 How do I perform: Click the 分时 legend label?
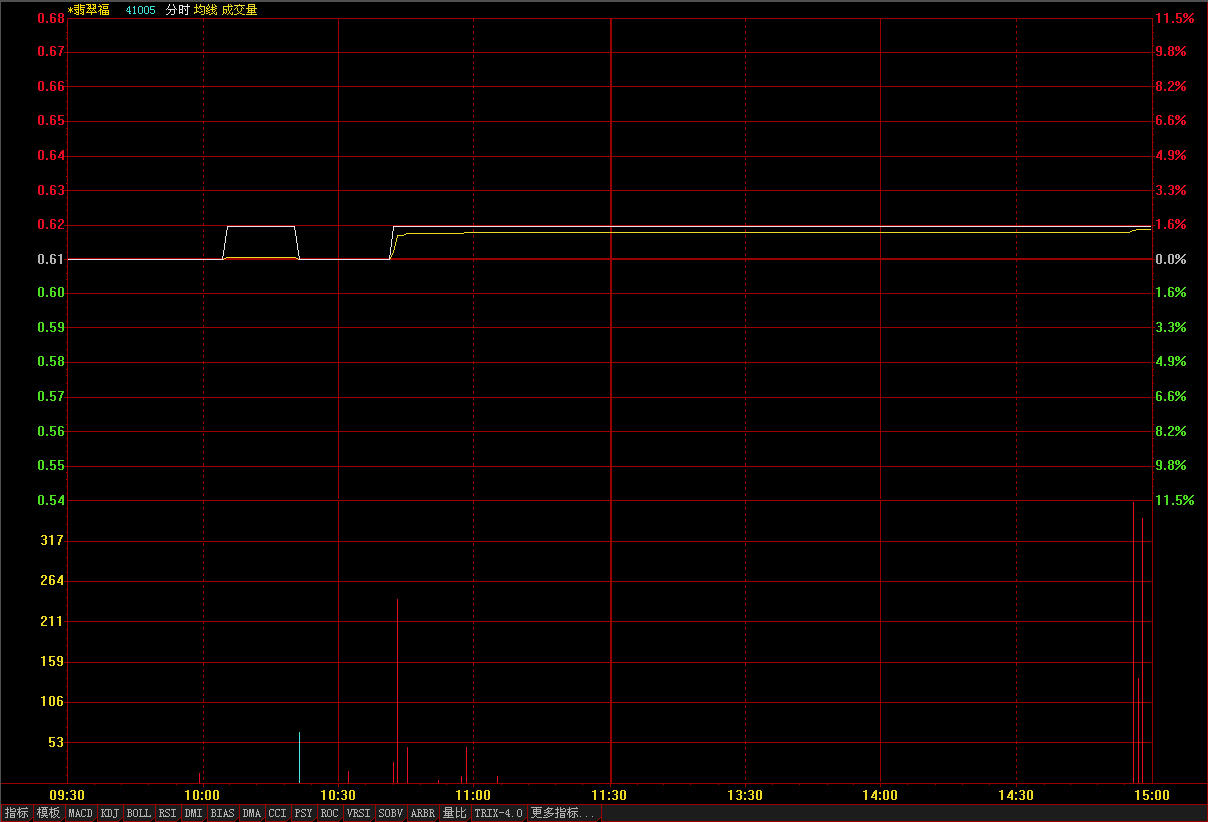[x=177, y=9]
